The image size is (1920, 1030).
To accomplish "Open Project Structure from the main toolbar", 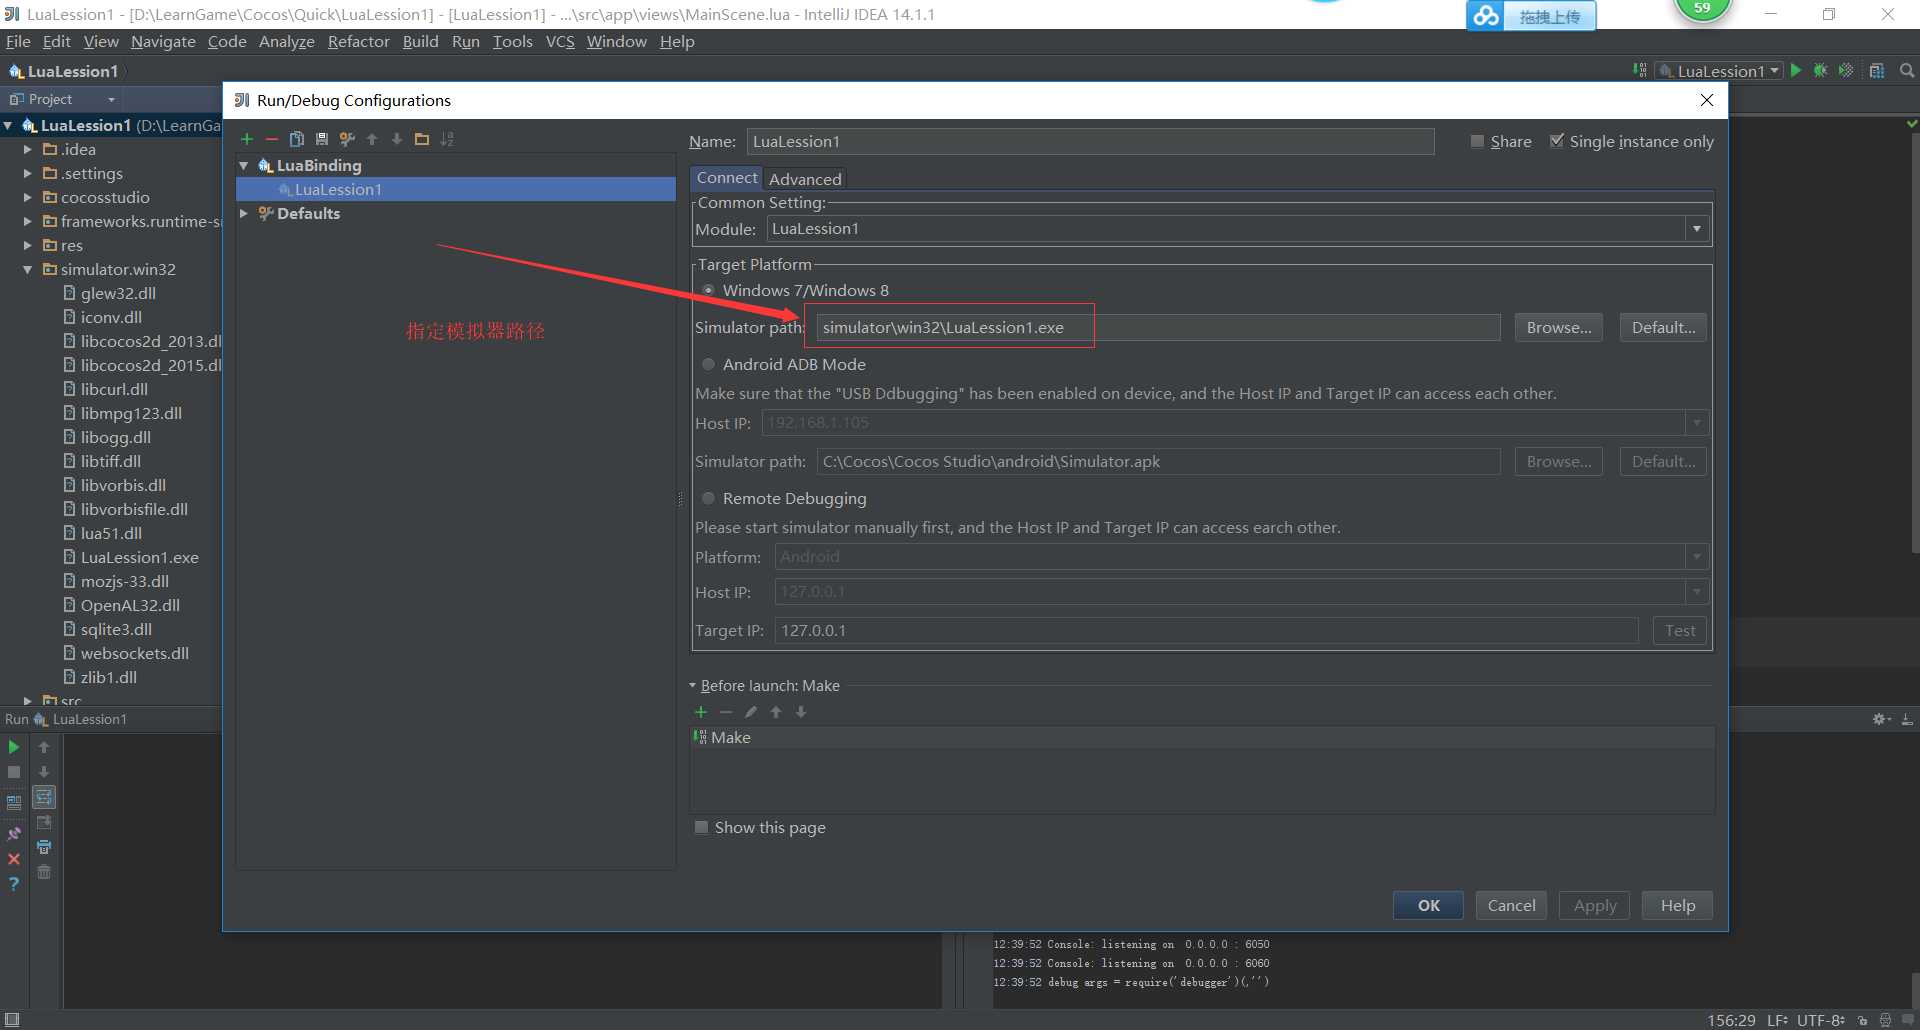I will coord(1877,71).
